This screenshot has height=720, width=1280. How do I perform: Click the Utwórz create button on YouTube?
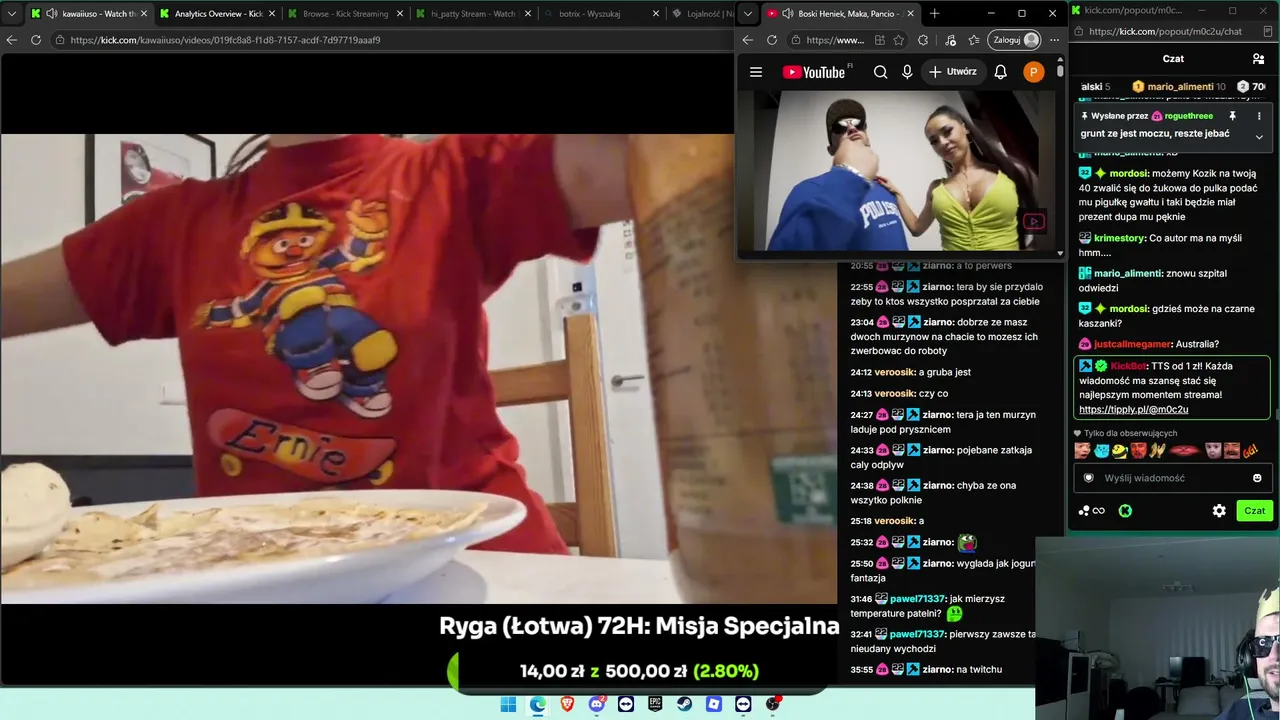(x=952, y=72)
